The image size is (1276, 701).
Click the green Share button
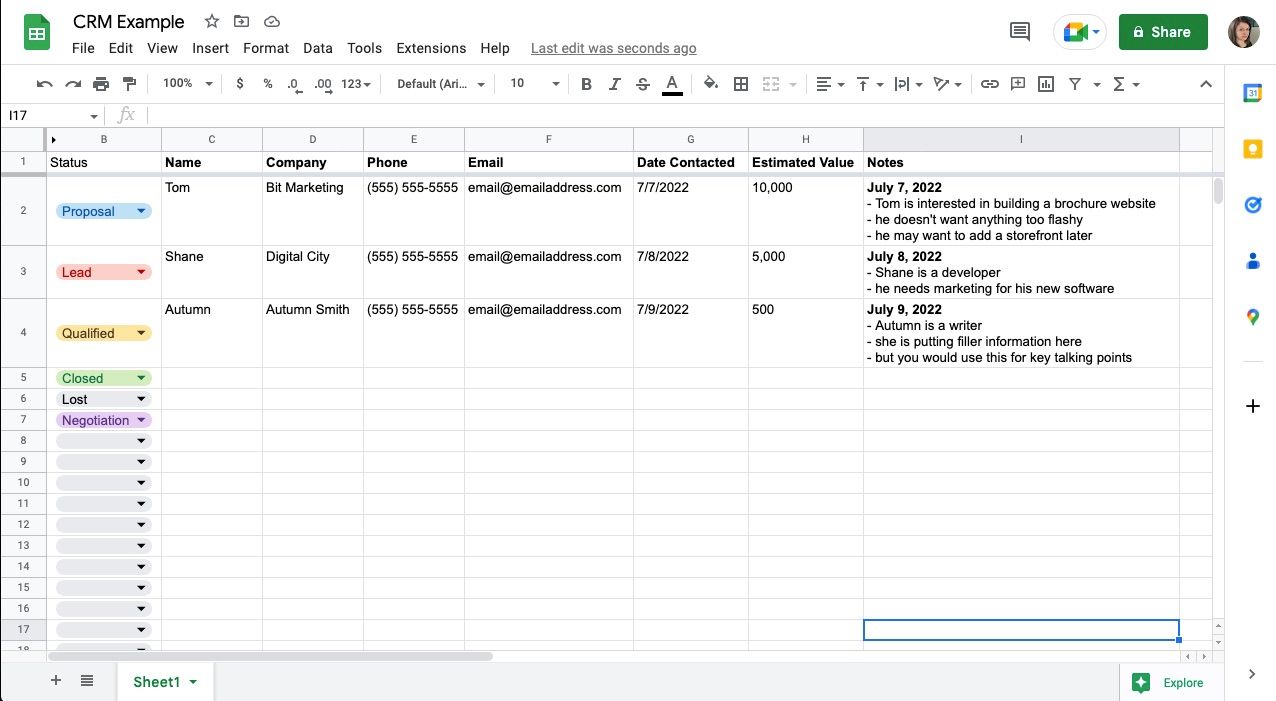[1162, 32]
